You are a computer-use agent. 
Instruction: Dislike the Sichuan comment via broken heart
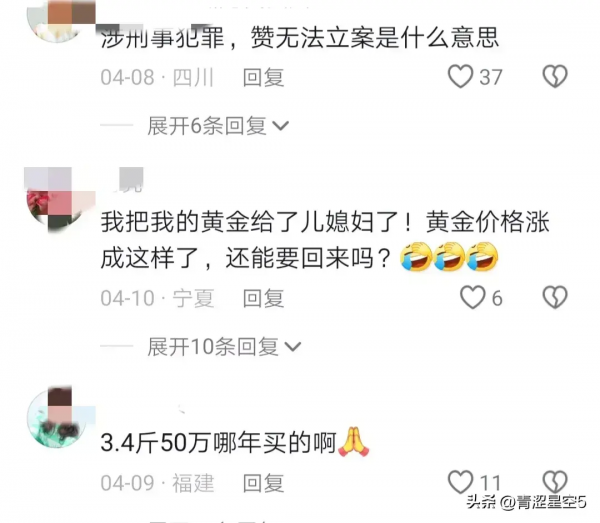pyautogui.click(x=555, y=77)
